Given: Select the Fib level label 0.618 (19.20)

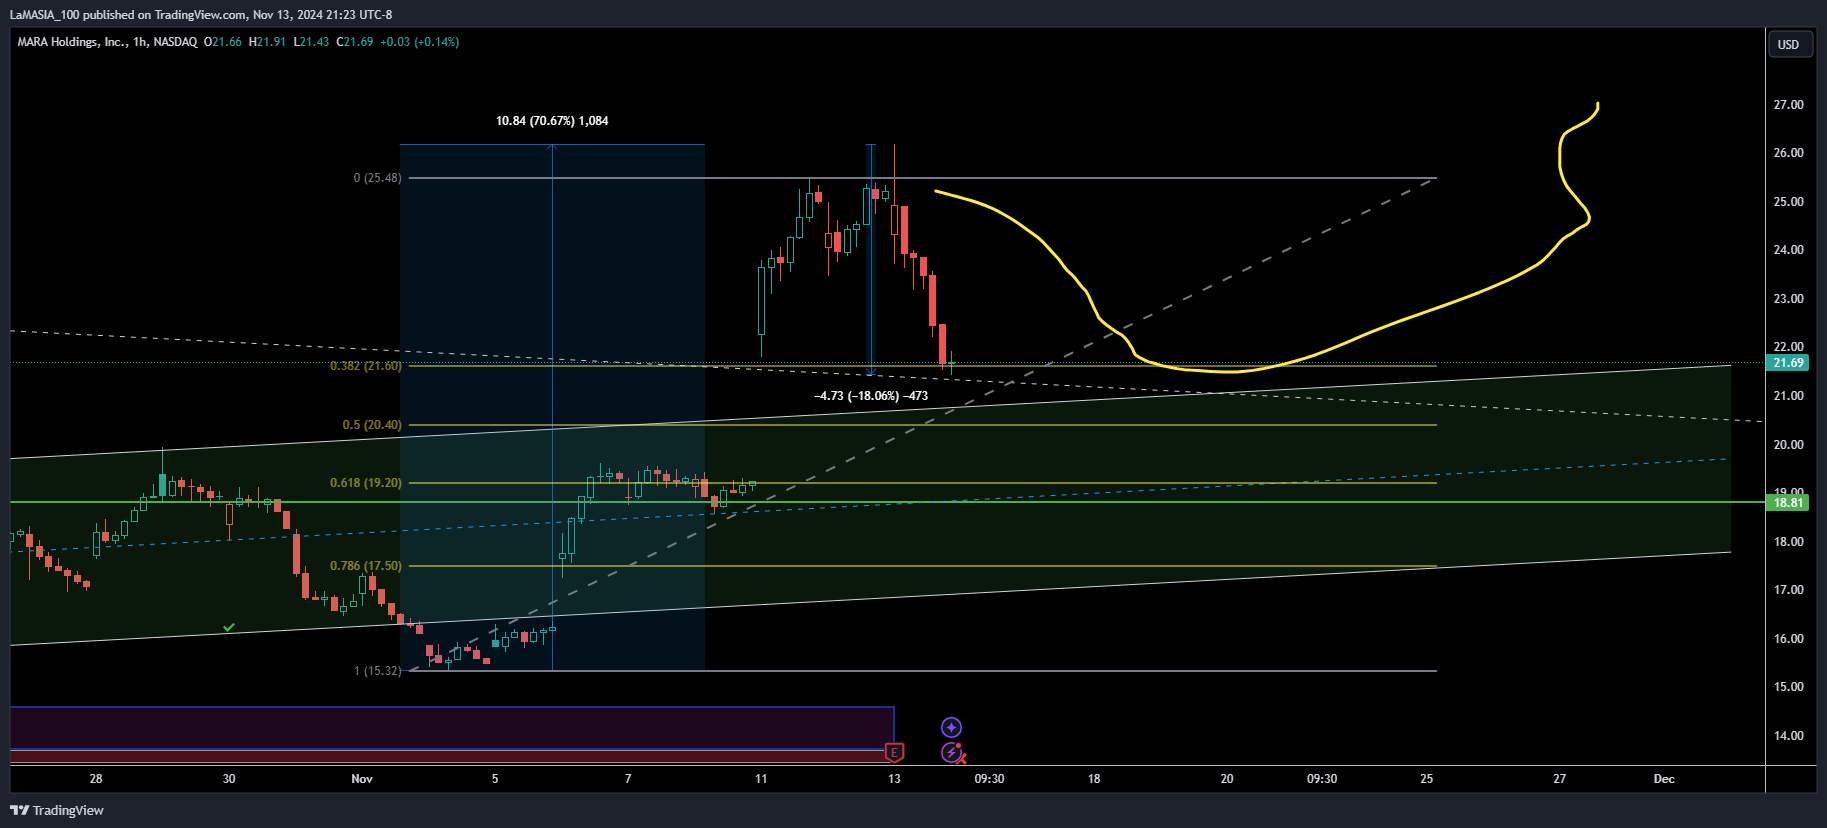Looking at the screenshot, I should point(366,483).
